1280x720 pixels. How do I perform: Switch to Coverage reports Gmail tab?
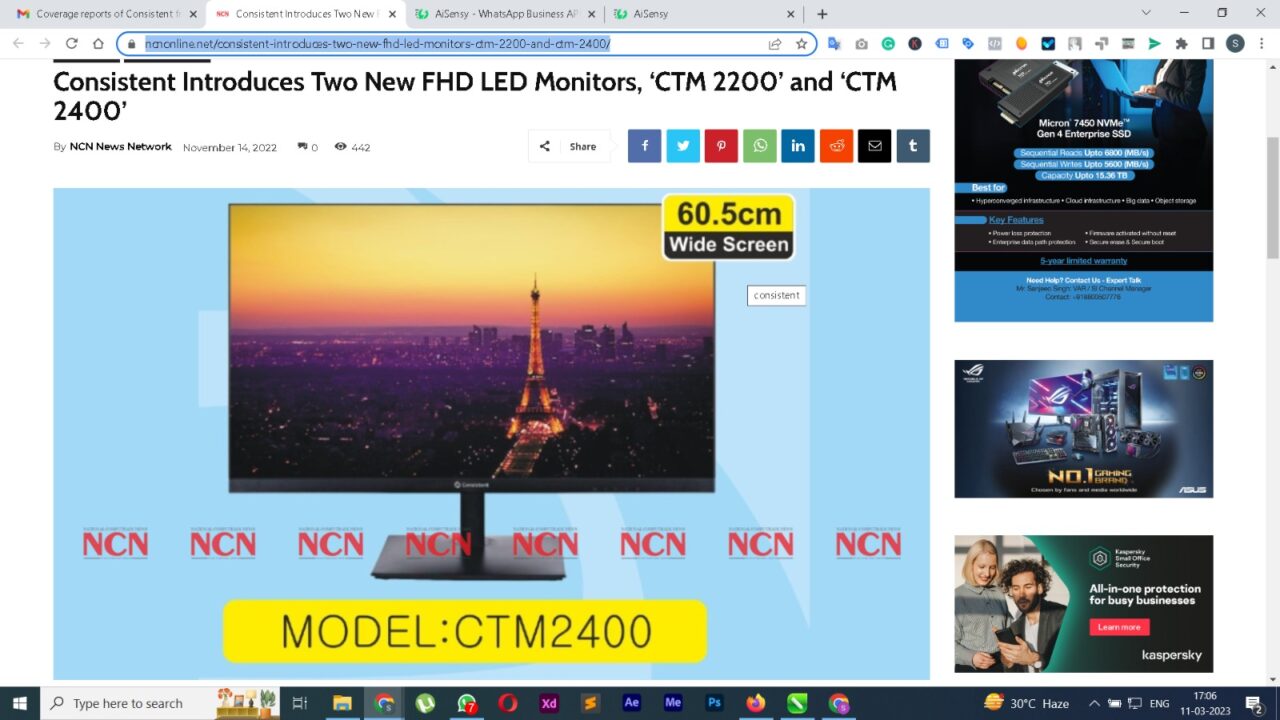tap(100, 14)
